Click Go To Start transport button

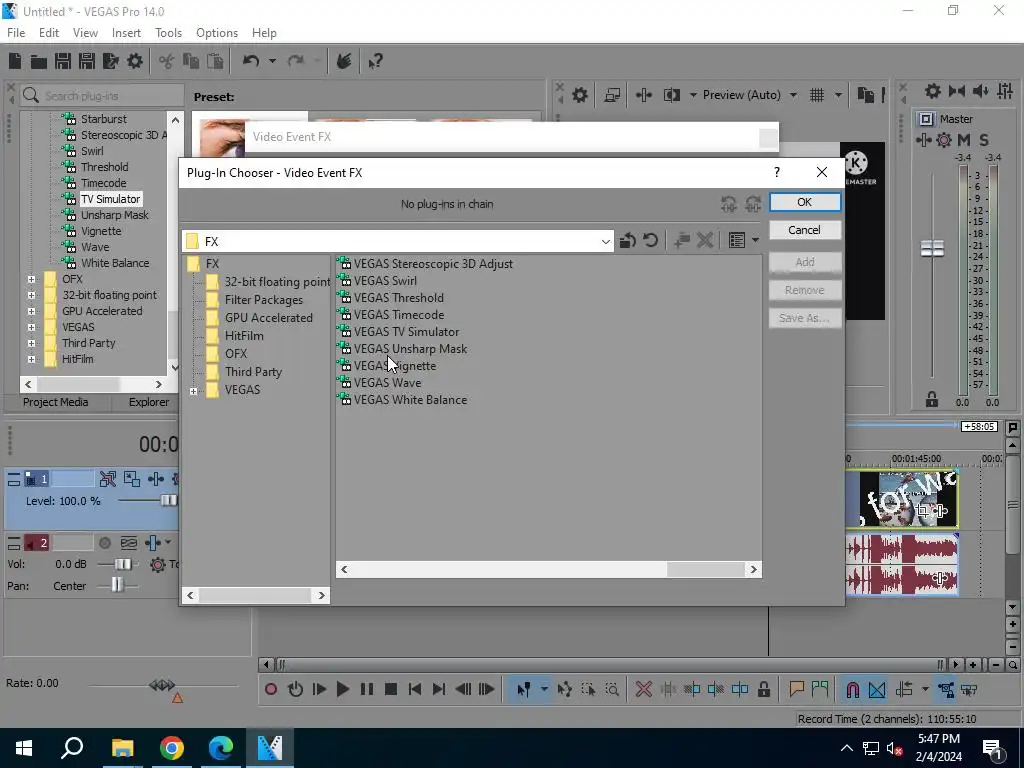click(415, 689)
